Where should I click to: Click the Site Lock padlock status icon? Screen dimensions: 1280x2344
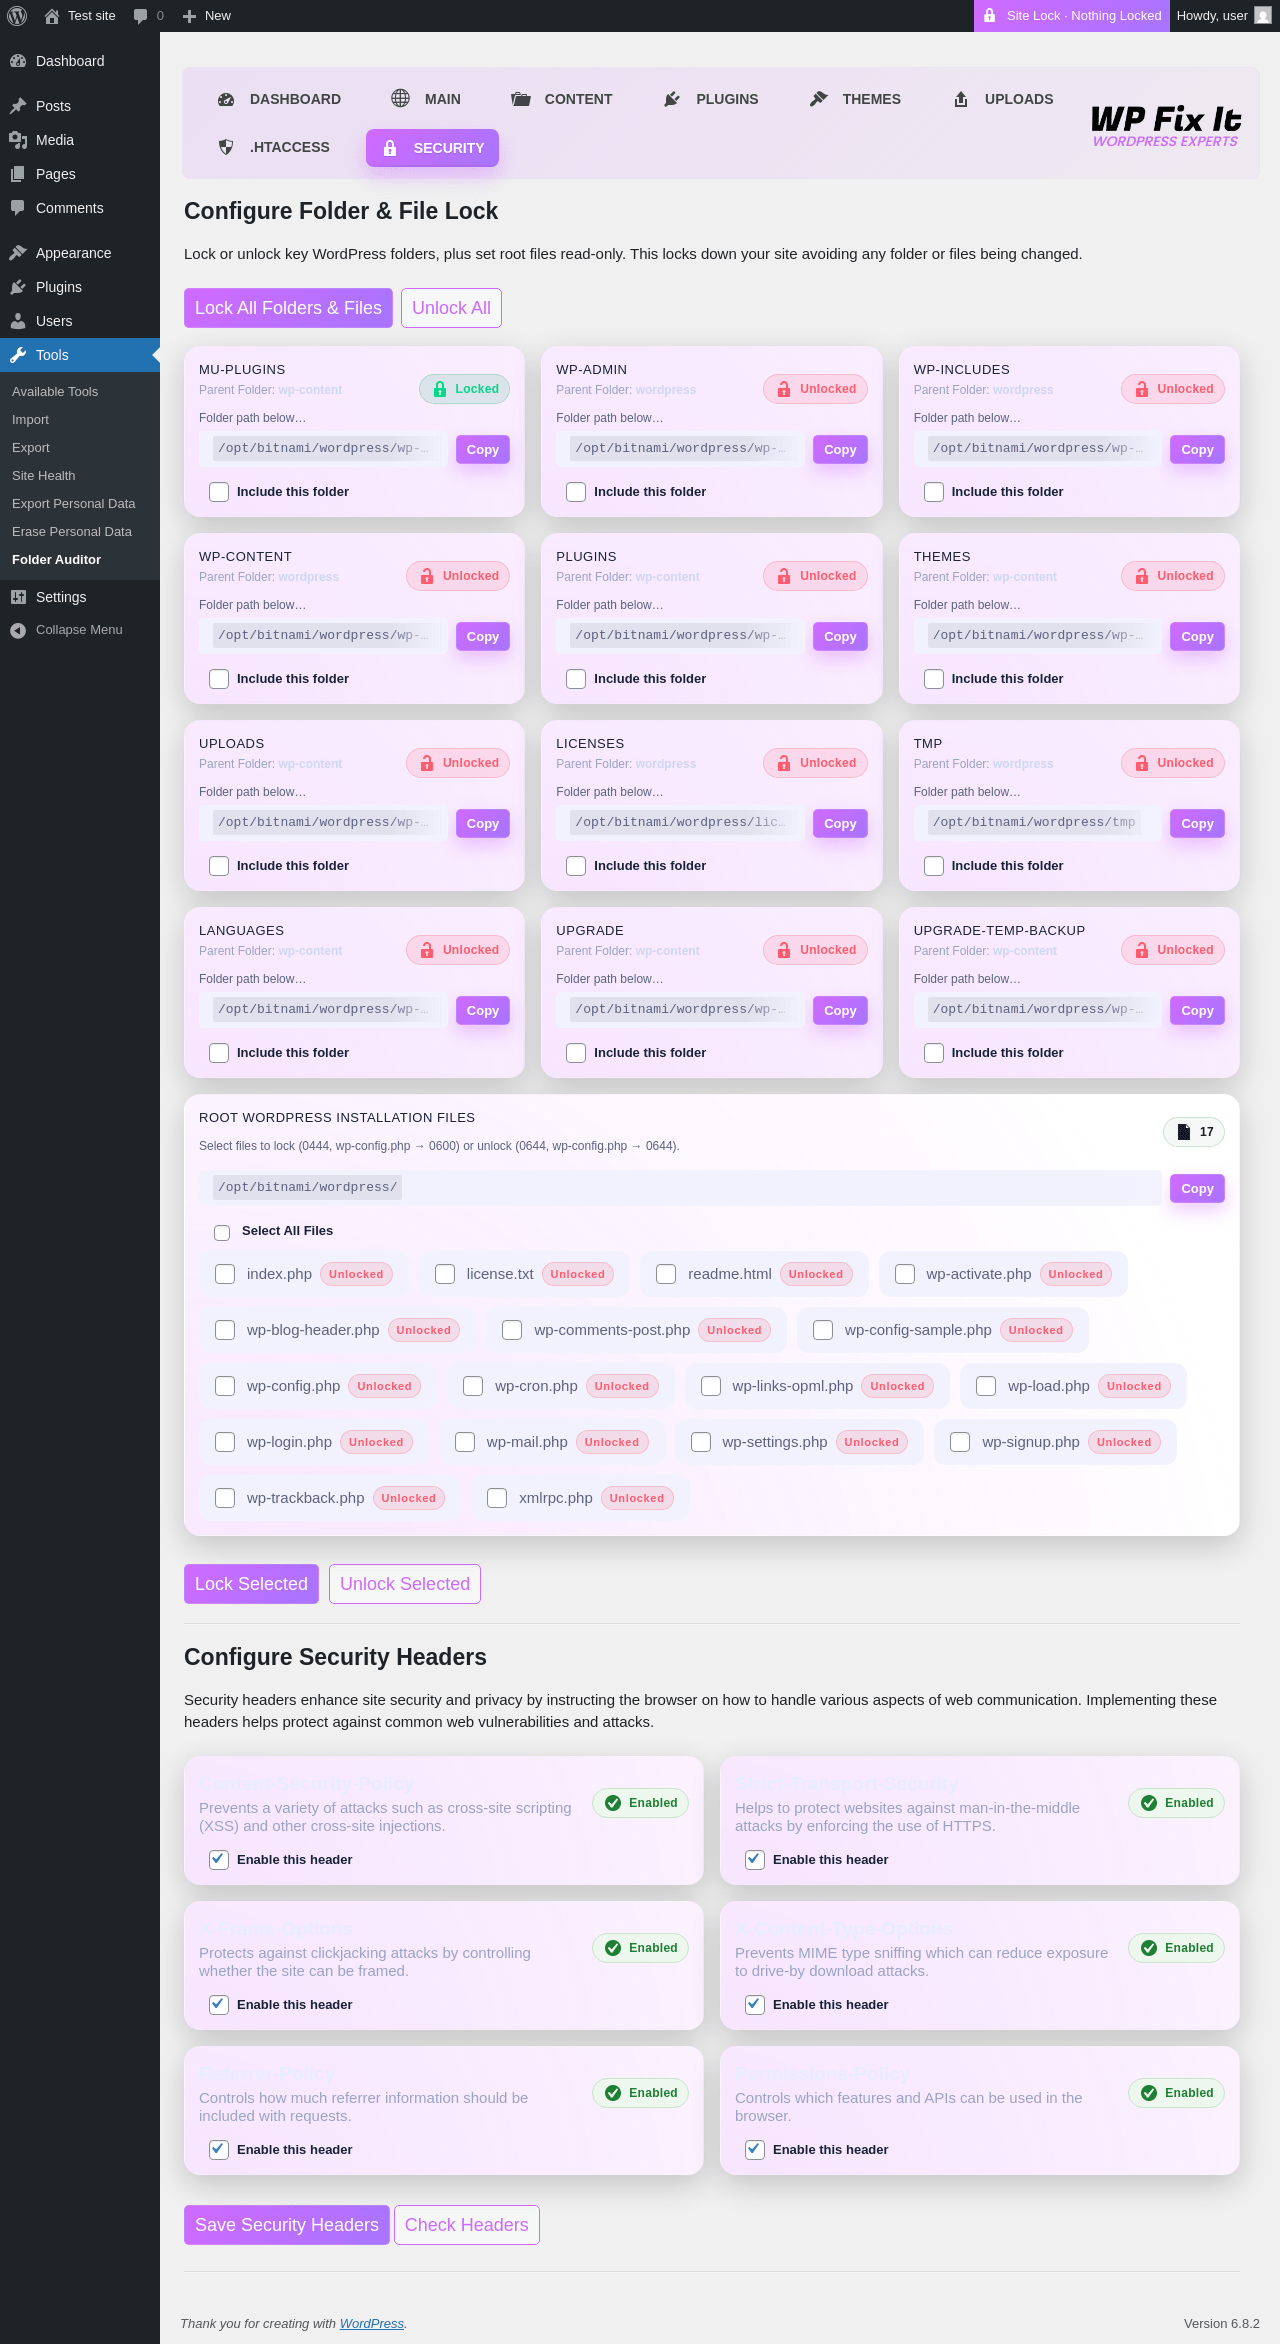tap(989, 16)
